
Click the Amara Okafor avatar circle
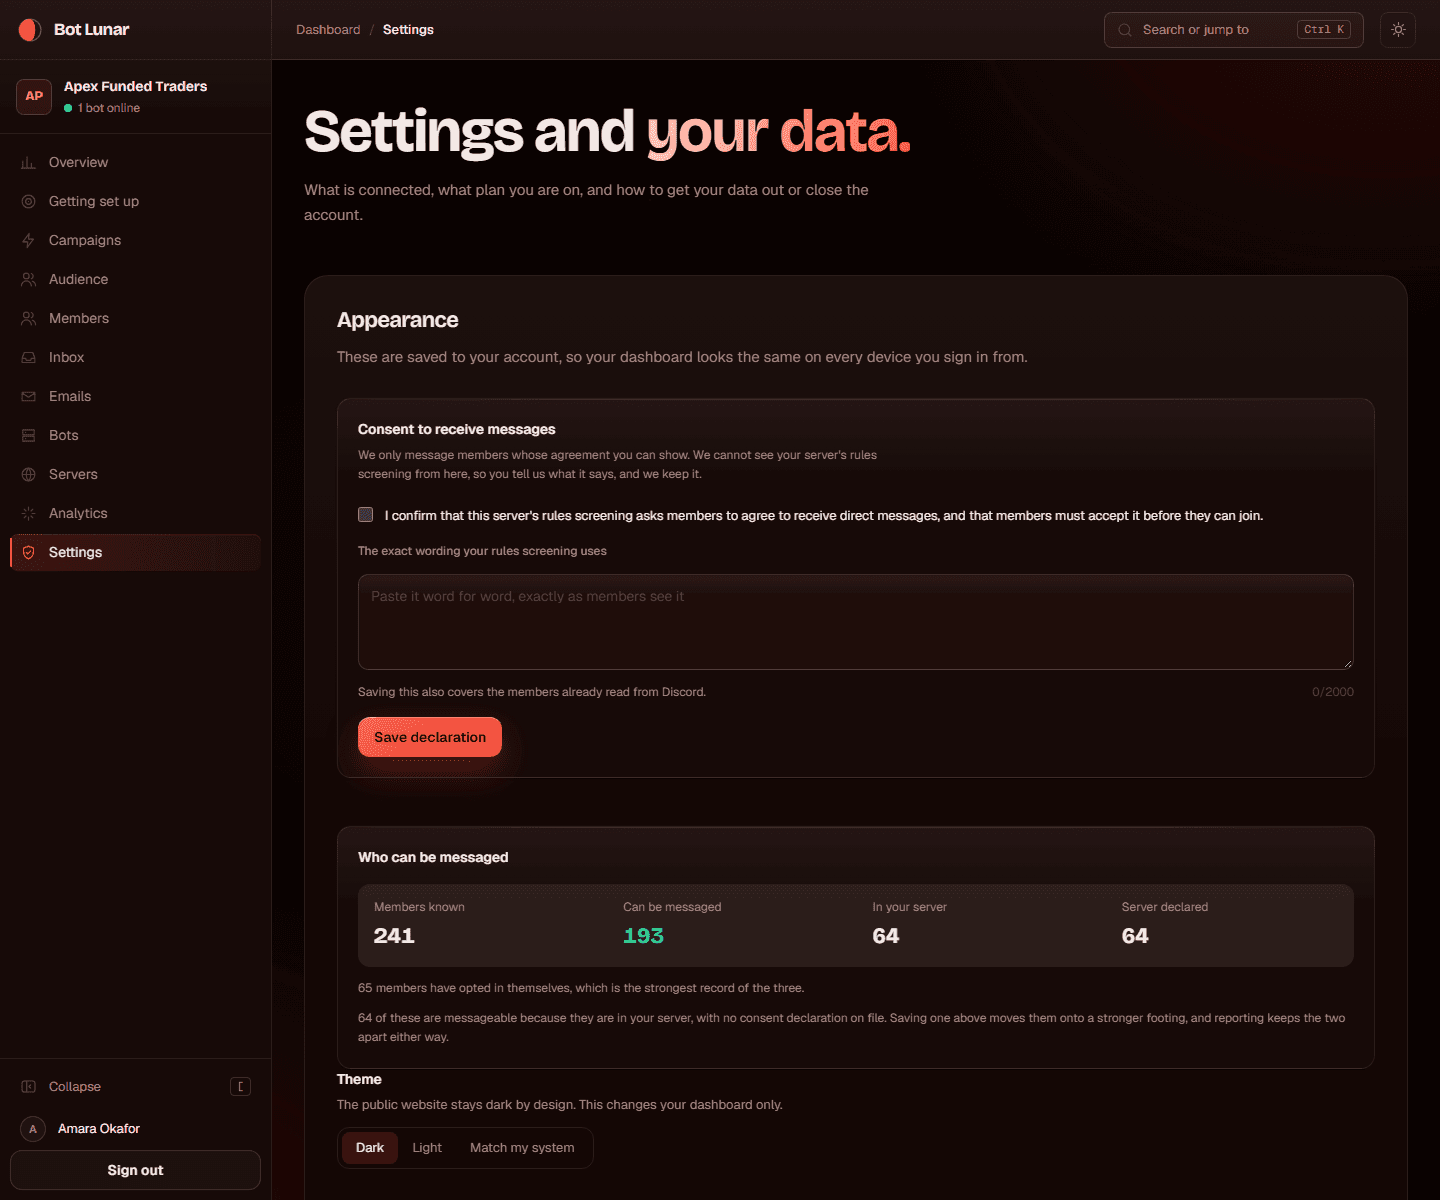point(33,1128)
